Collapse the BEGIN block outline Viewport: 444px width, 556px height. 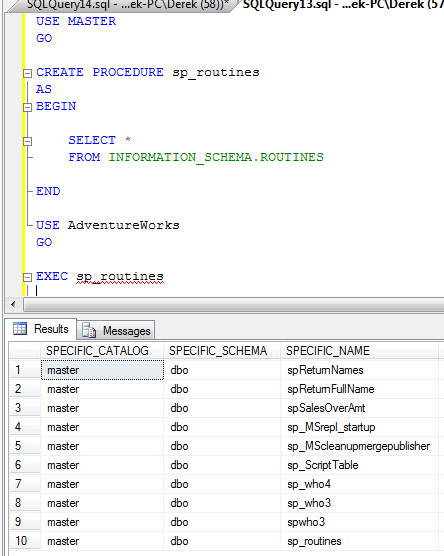[27, 107]
